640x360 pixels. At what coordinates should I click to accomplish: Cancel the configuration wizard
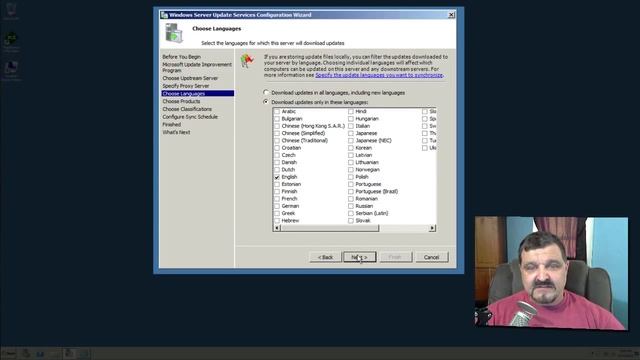[x=431, y=257]
